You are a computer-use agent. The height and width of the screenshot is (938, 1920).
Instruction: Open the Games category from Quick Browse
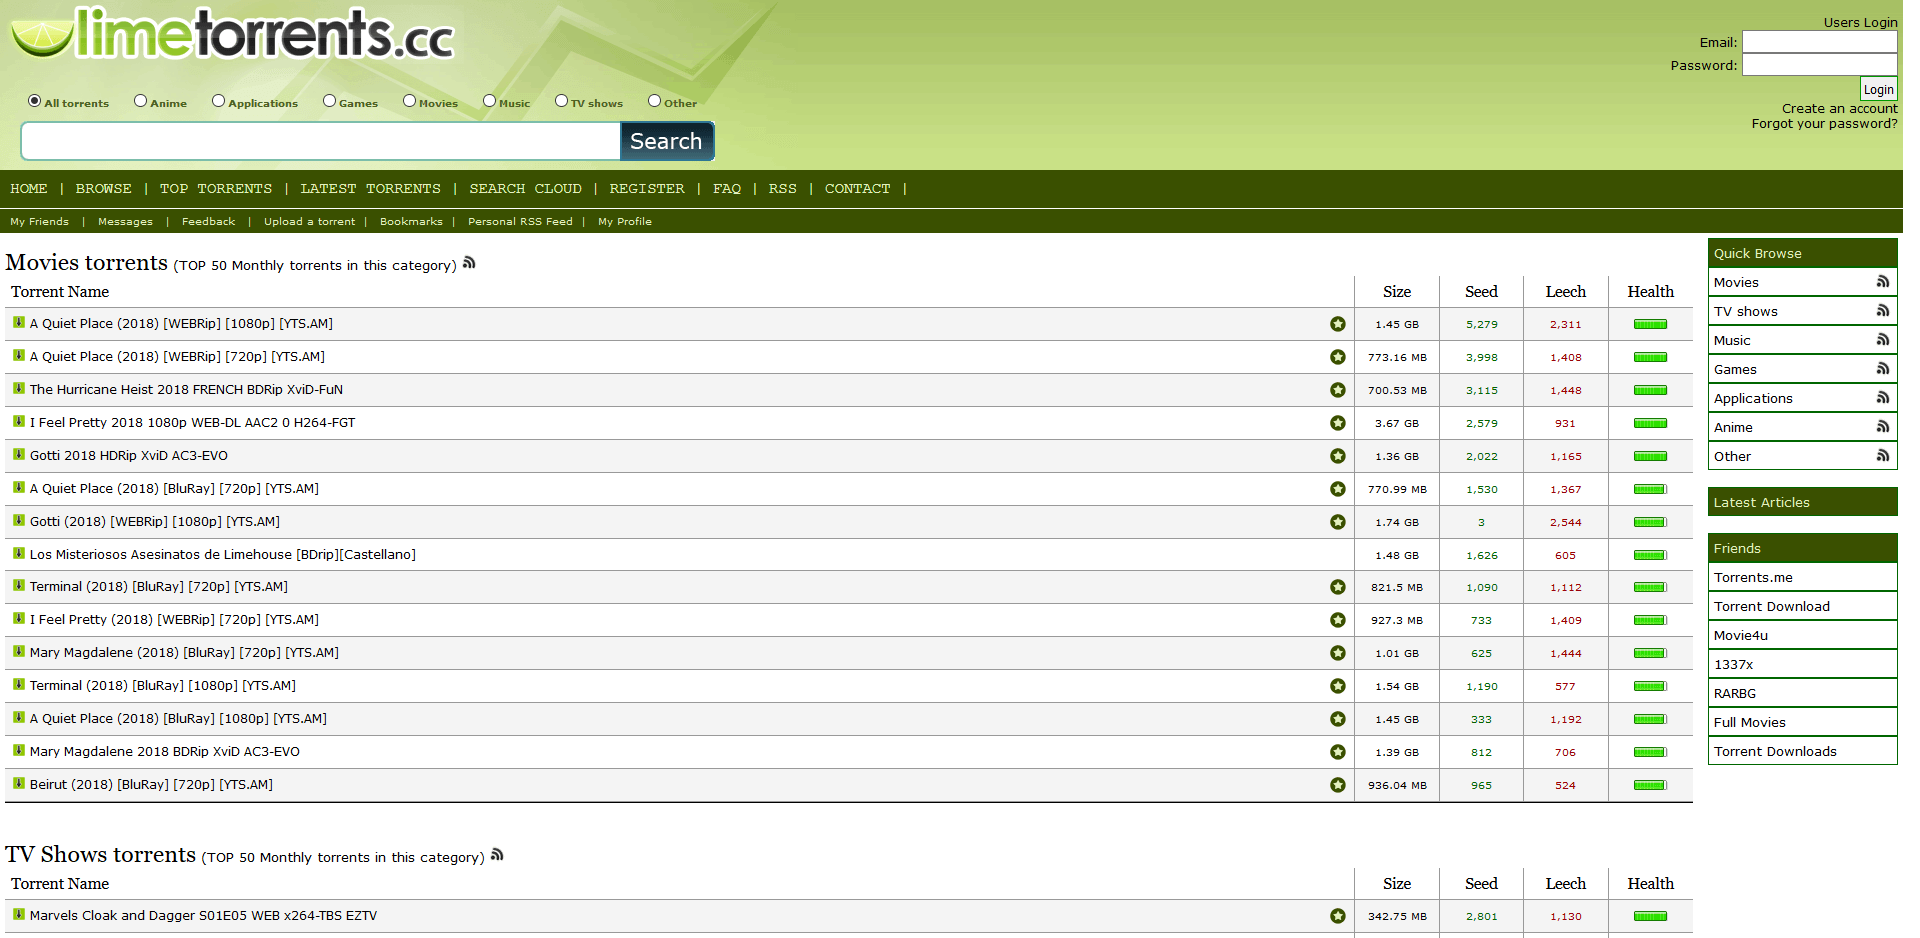tap(1735, 369)
